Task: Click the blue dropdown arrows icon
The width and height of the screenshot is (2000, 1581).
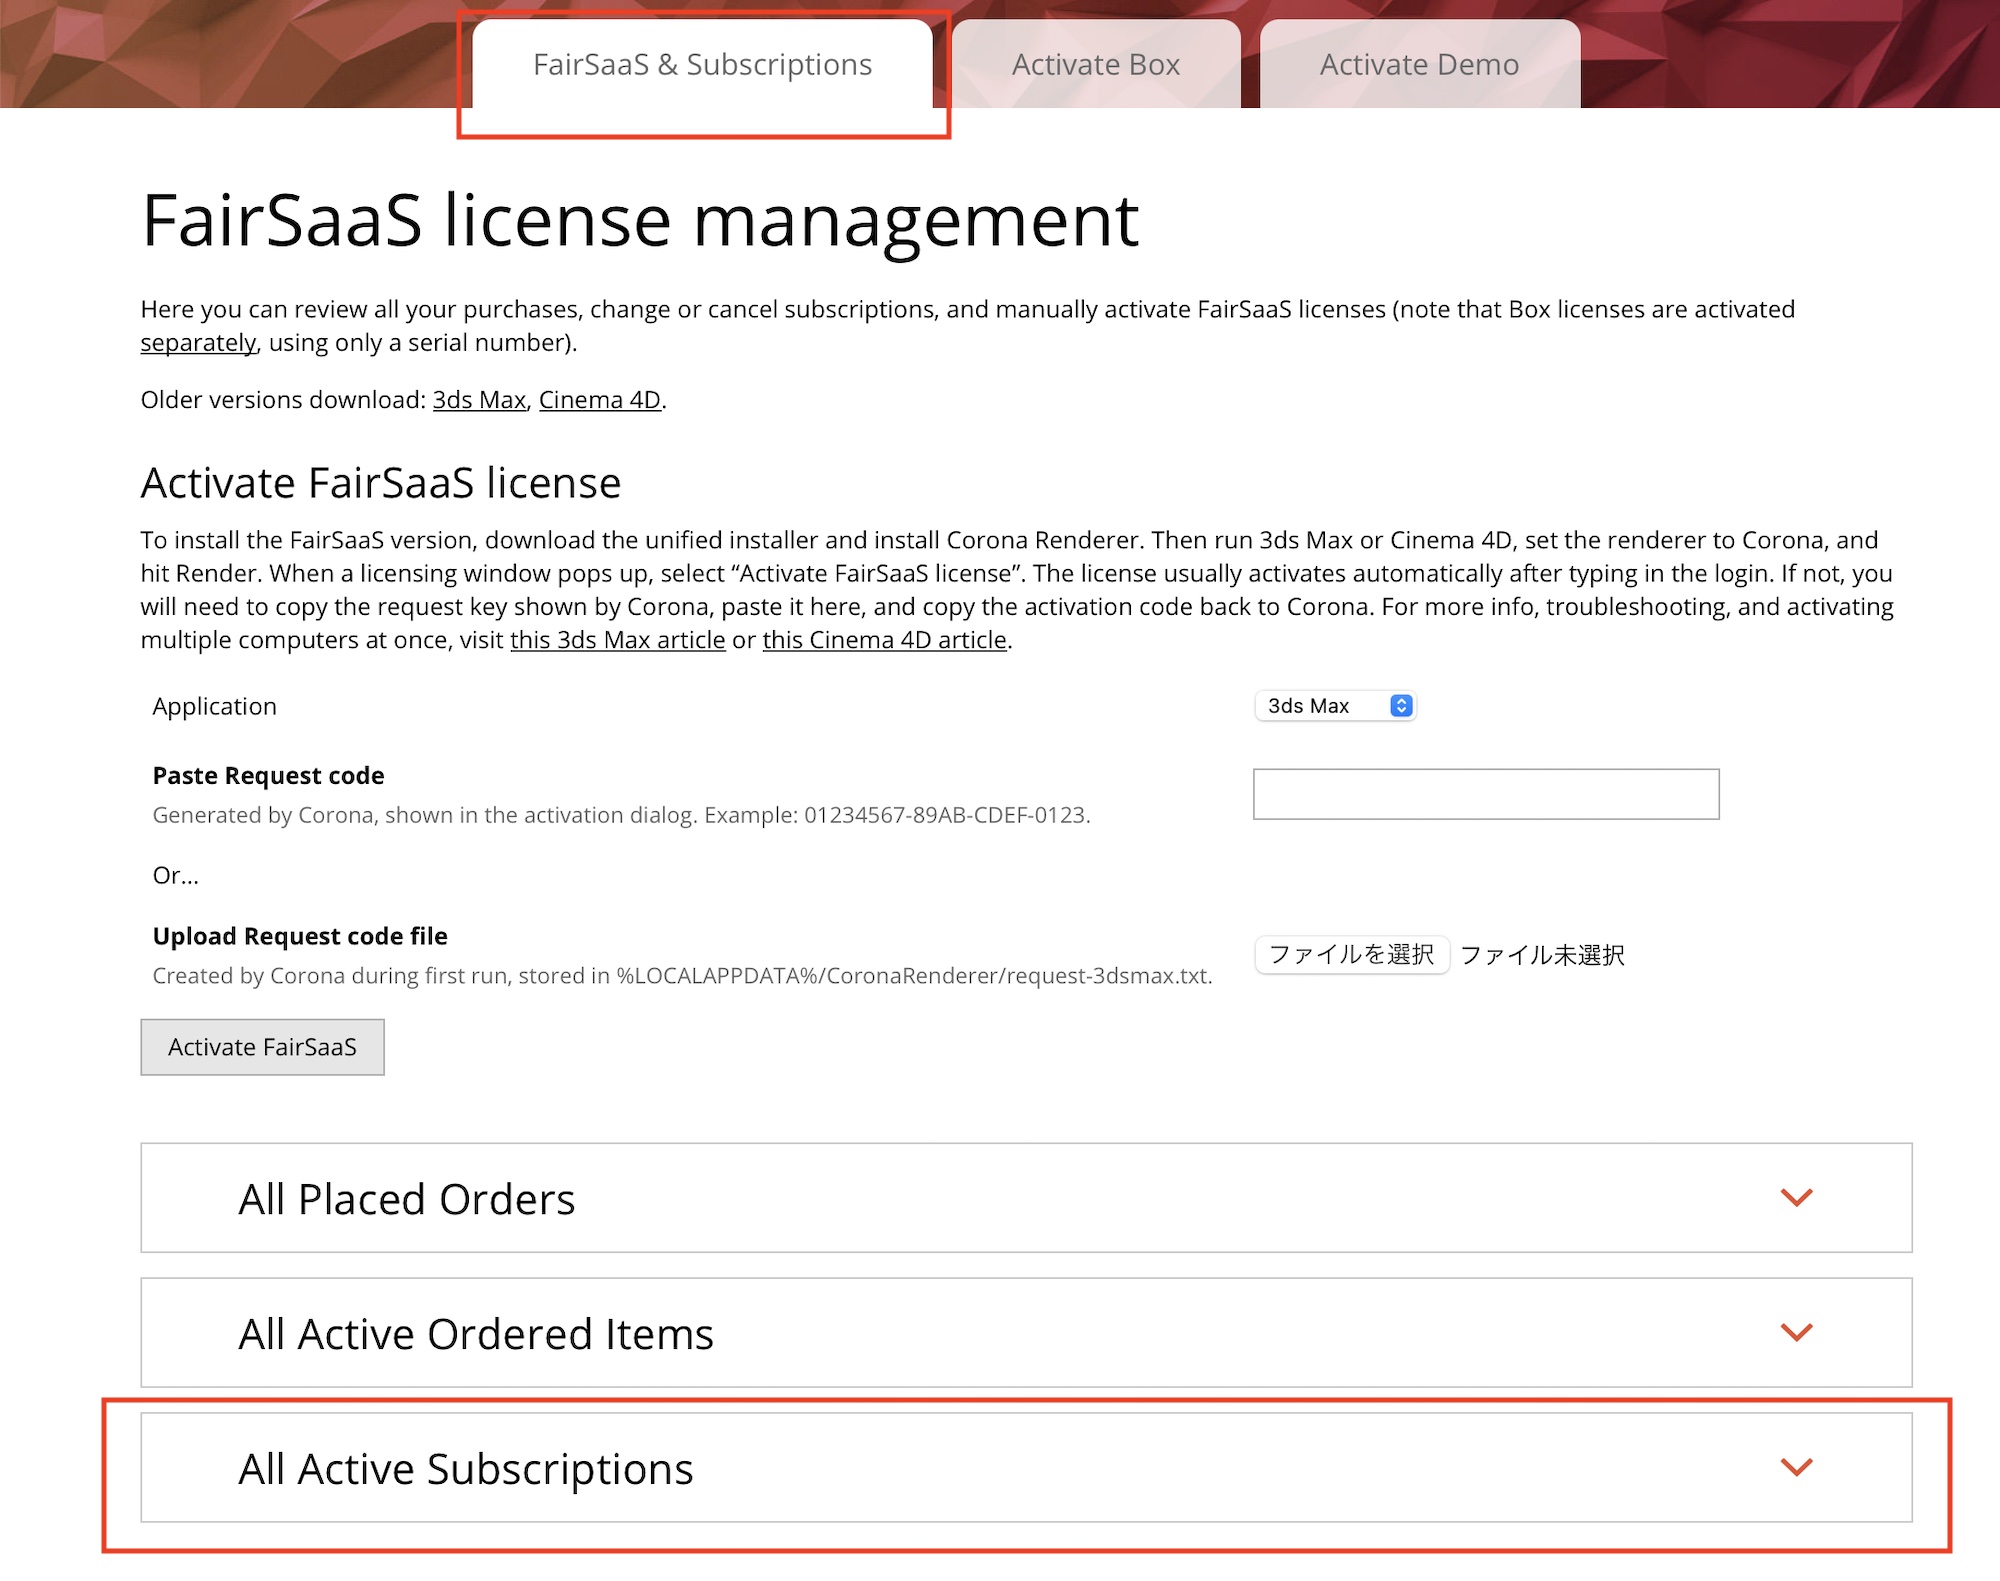Action: point(1401,706)
